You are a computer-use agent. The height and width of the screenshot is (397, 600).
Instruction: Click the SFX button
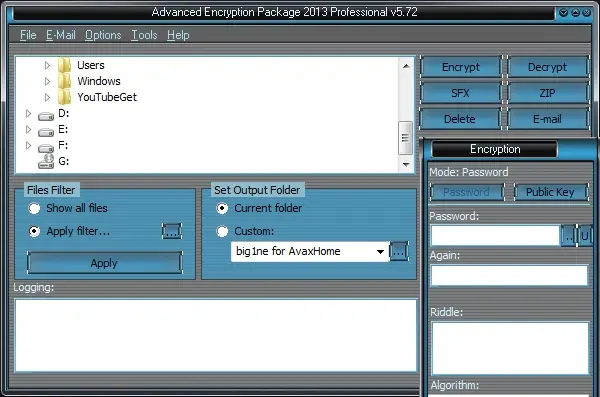click(x=461, y=93)
